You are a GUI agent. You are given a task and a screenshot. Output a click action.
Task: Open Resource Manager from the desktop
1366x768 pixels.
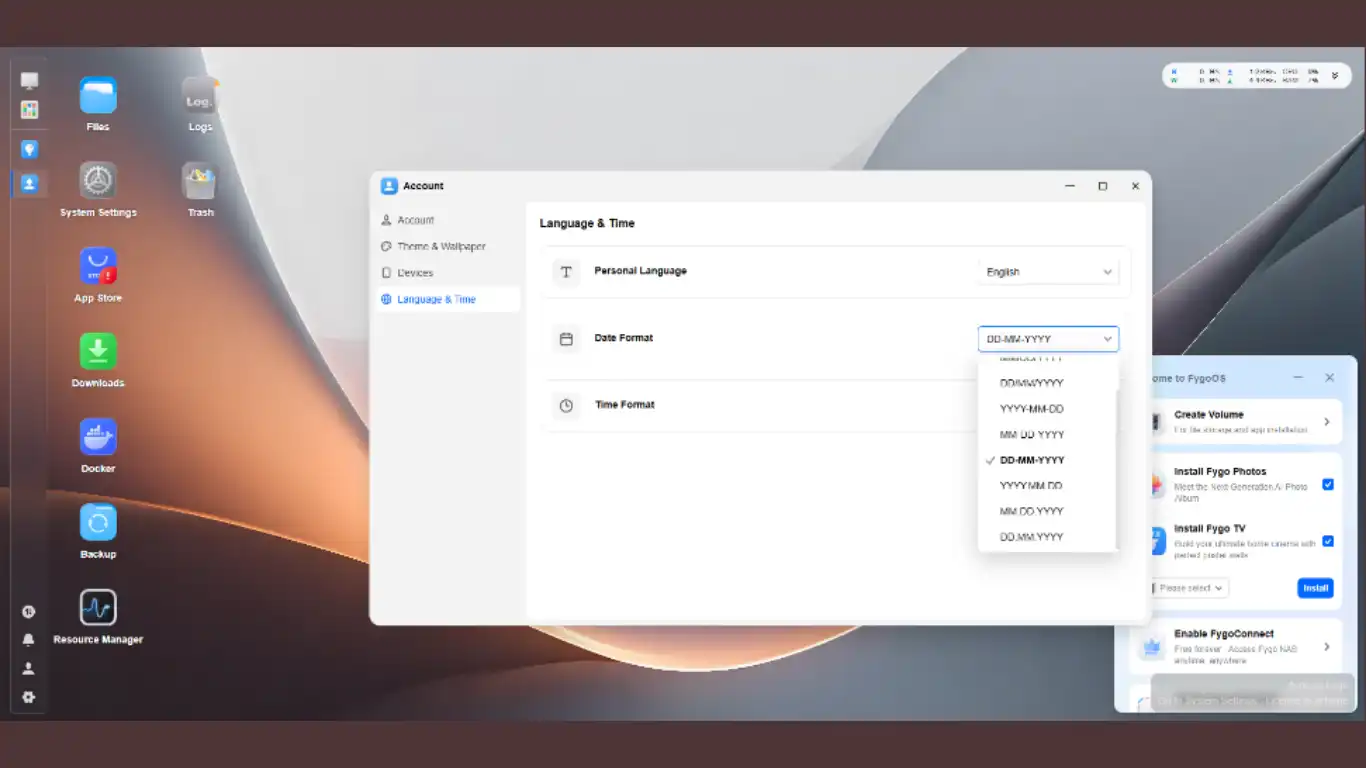coord(98,608)
